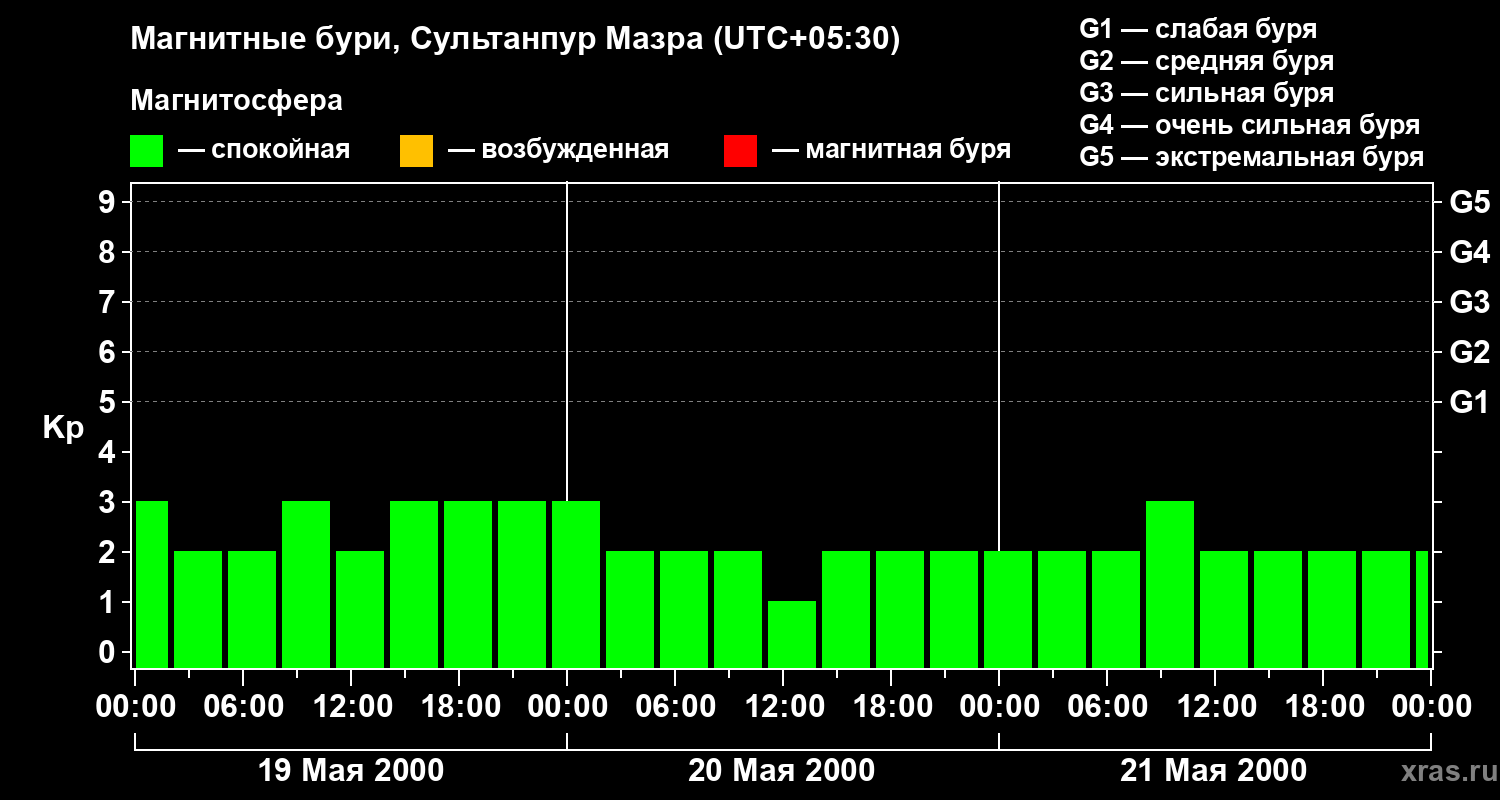Click the y-axis value 1
1500x800 pixels.
108,602
